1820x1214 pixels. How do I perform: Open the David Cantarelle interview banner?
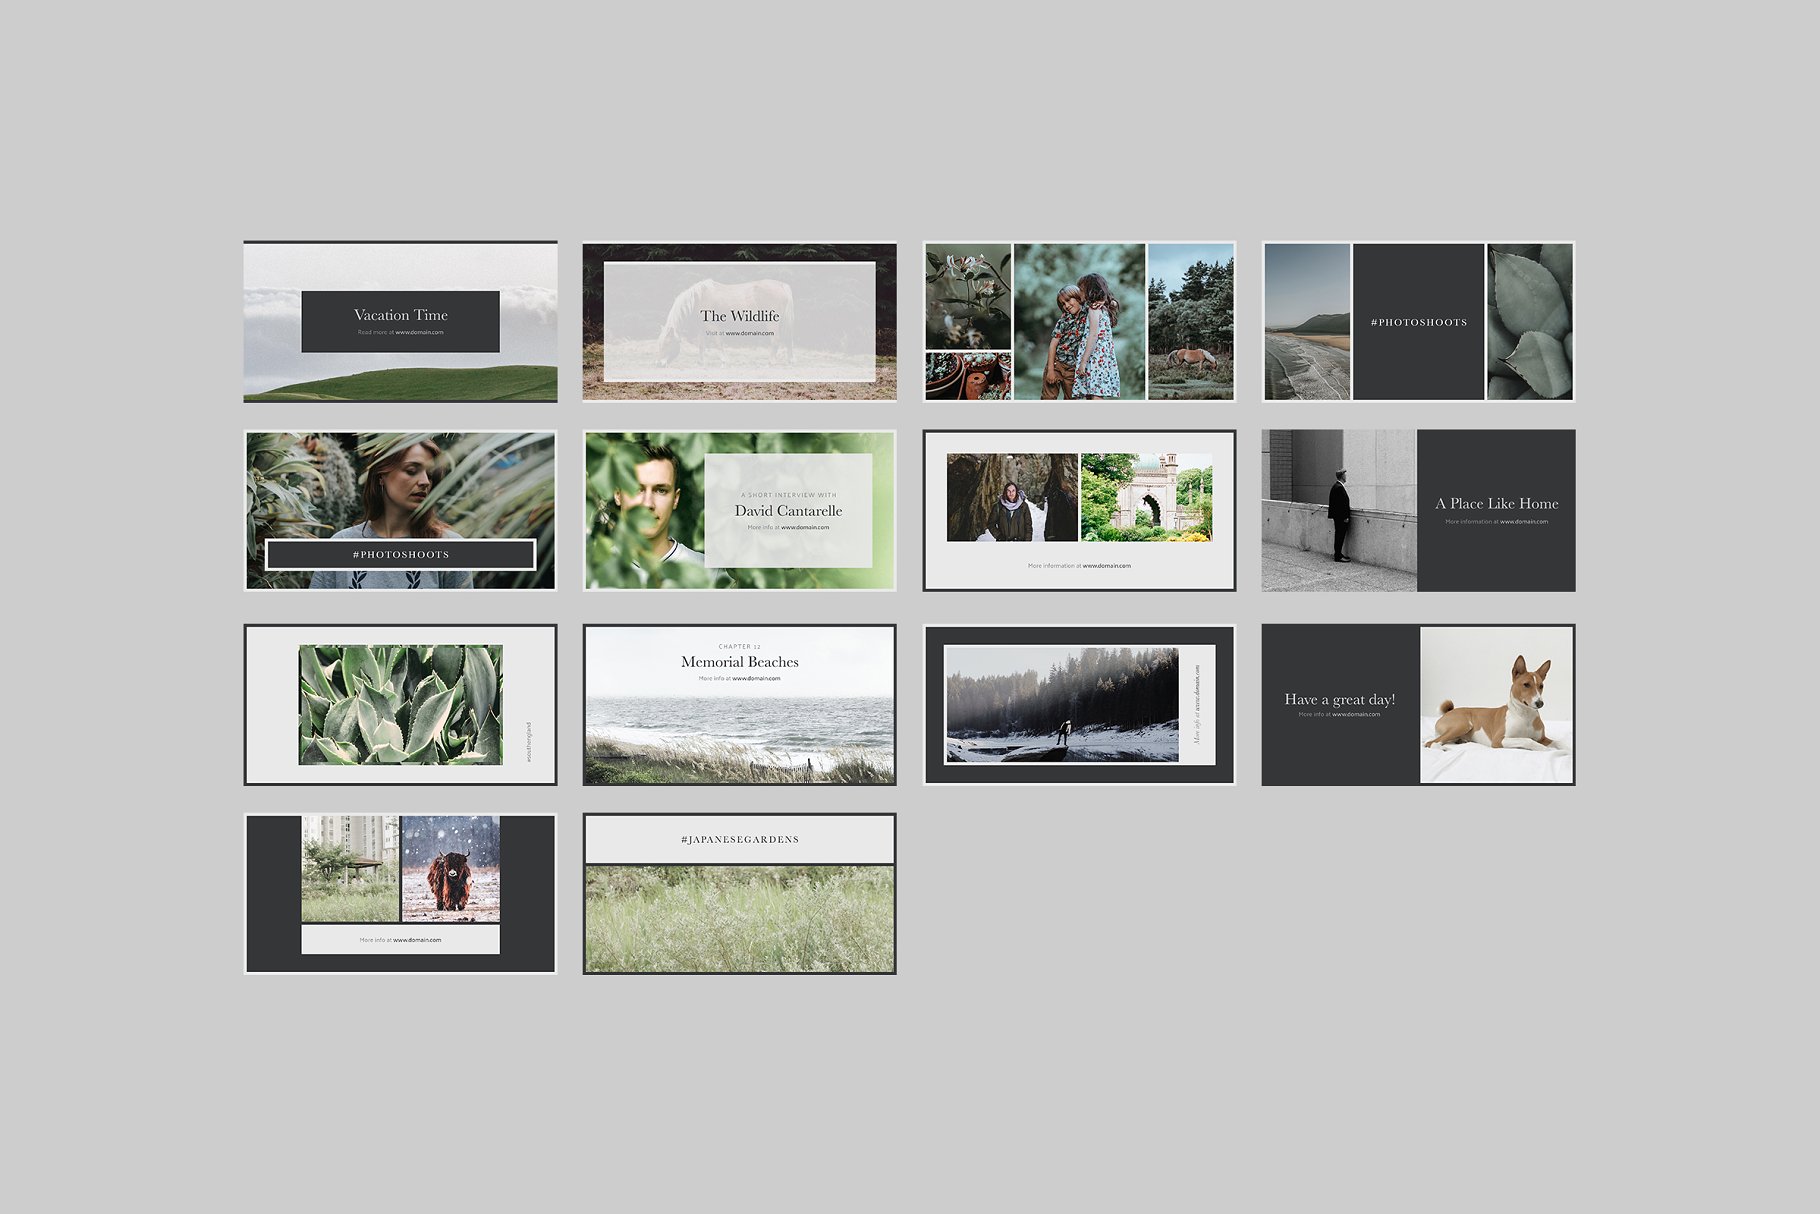coord(739,510)
